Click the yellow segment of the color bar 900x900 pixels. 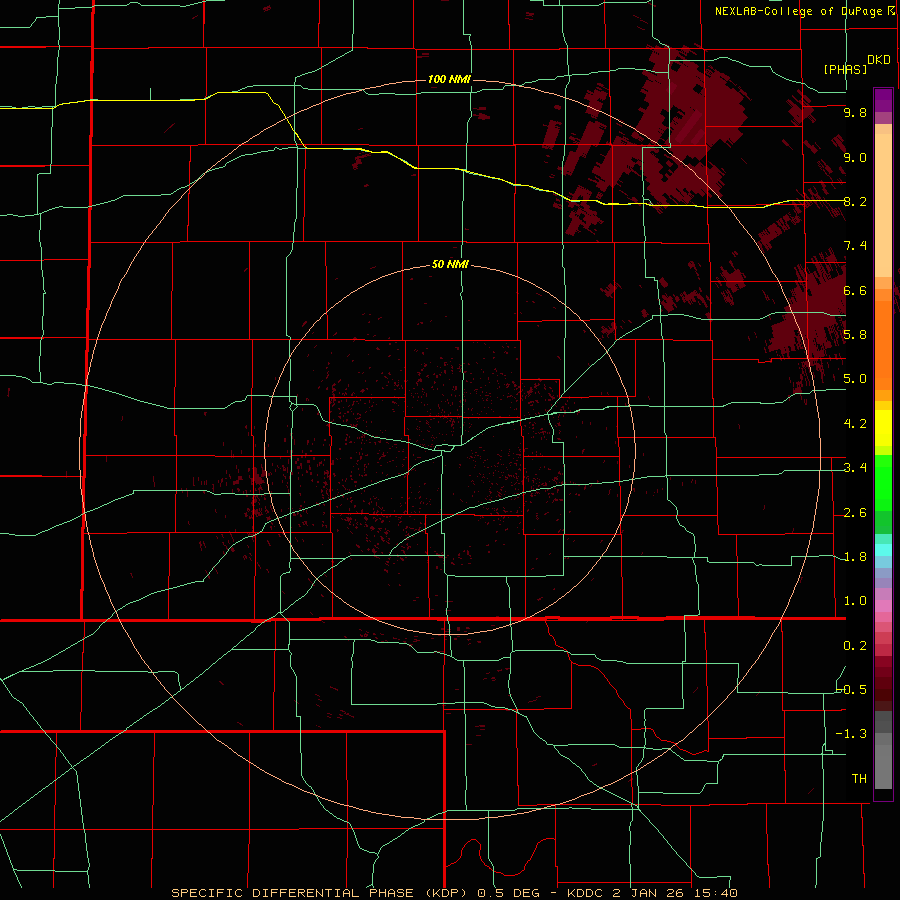click(x=883, y=428)
